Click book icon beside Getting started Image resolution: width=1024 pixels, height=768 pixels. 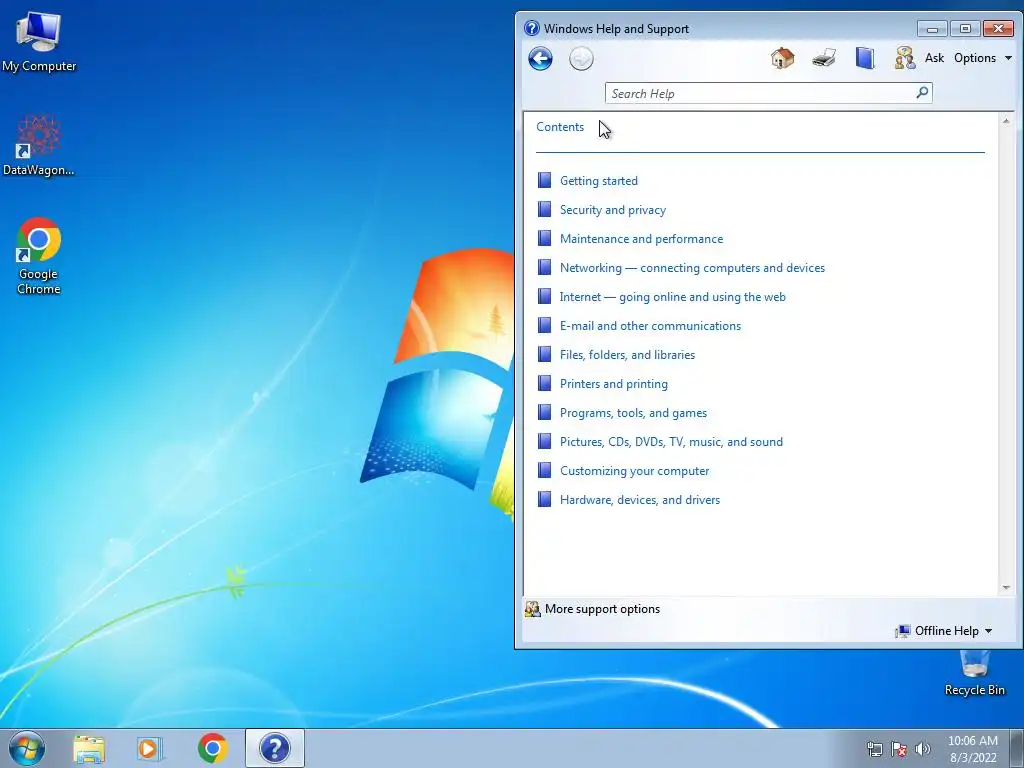coord(544,180)
